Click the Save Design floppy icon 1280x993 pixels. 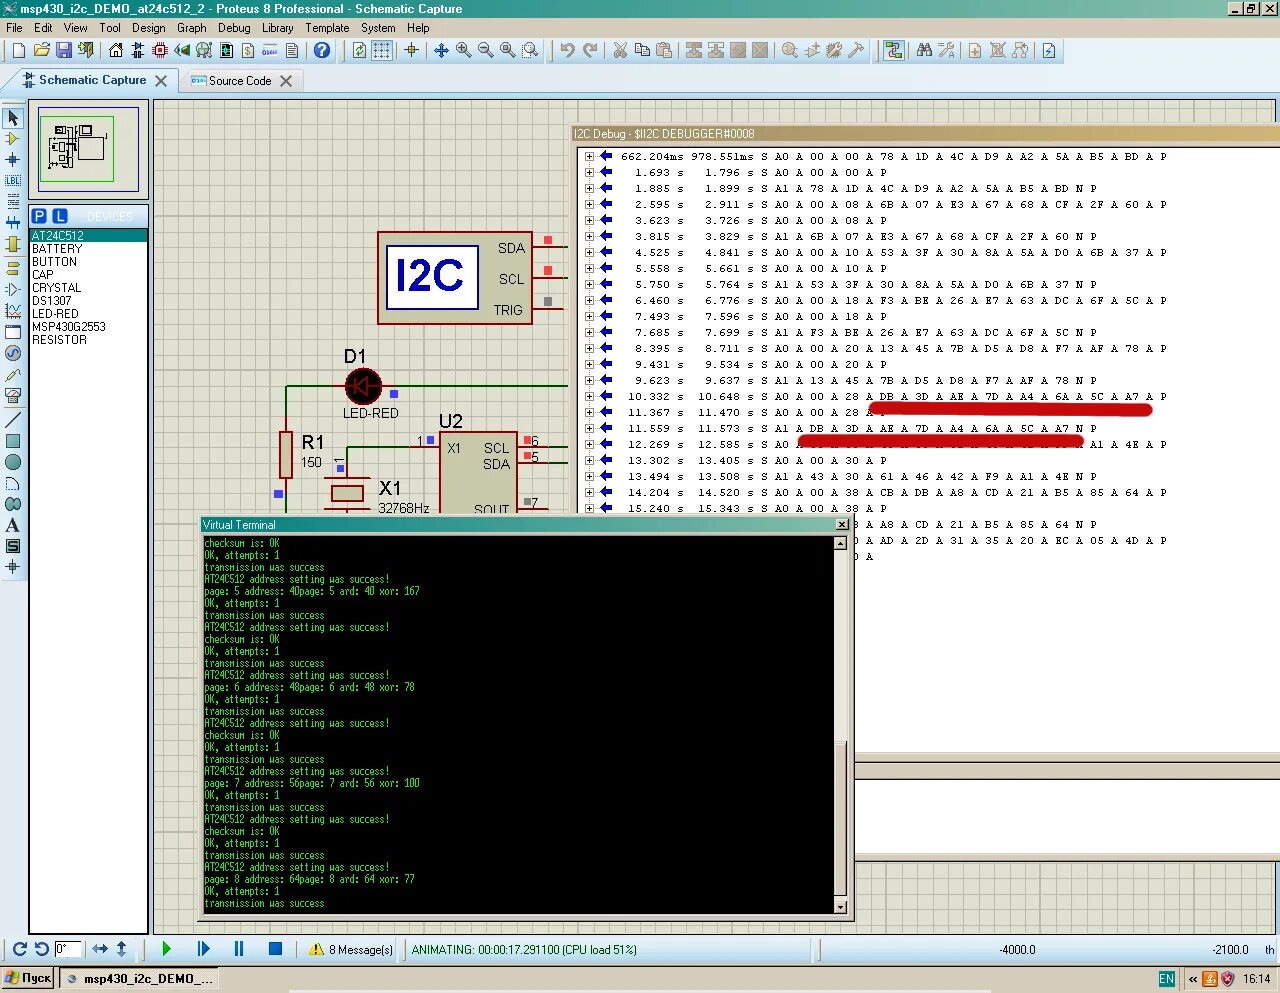click(63, 50)
